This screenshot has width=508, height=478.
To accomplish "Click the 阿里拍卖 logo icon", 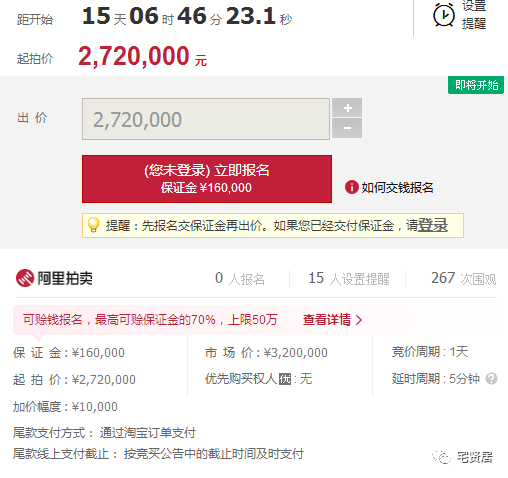I will (x=25, y=278).
